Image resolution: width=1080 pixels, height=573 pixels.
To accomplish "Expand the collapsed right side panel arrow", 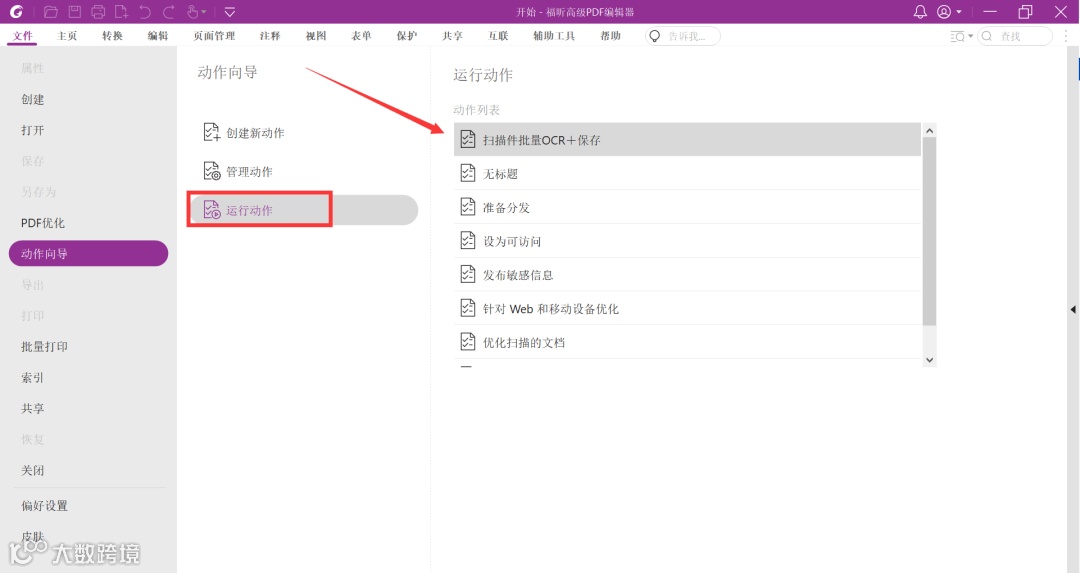I will point(1073,310).
